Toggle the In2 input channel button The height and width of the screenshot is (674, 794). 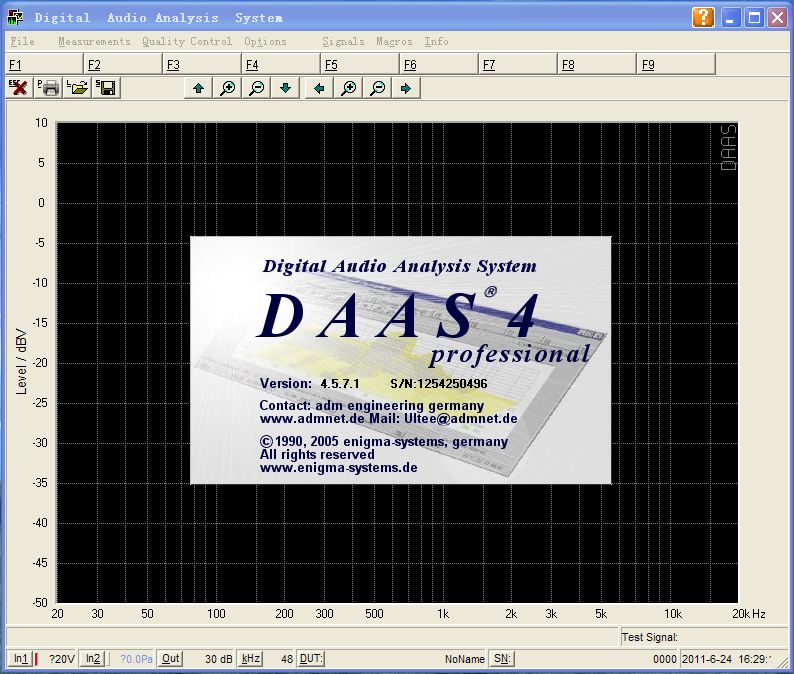point(92,659)
